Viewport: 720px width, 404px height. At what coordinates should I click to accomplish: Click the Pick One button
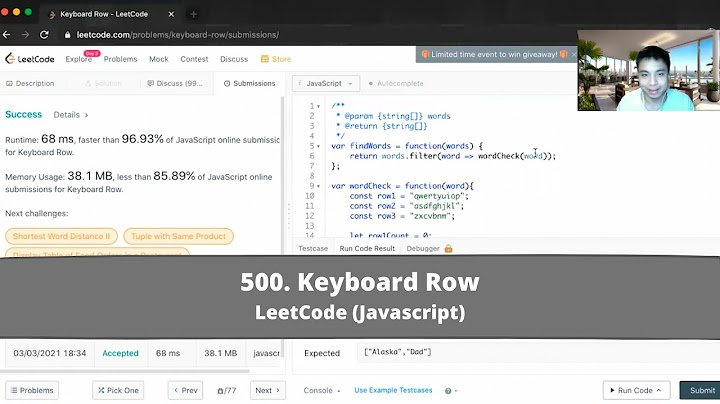coord(118,390)
